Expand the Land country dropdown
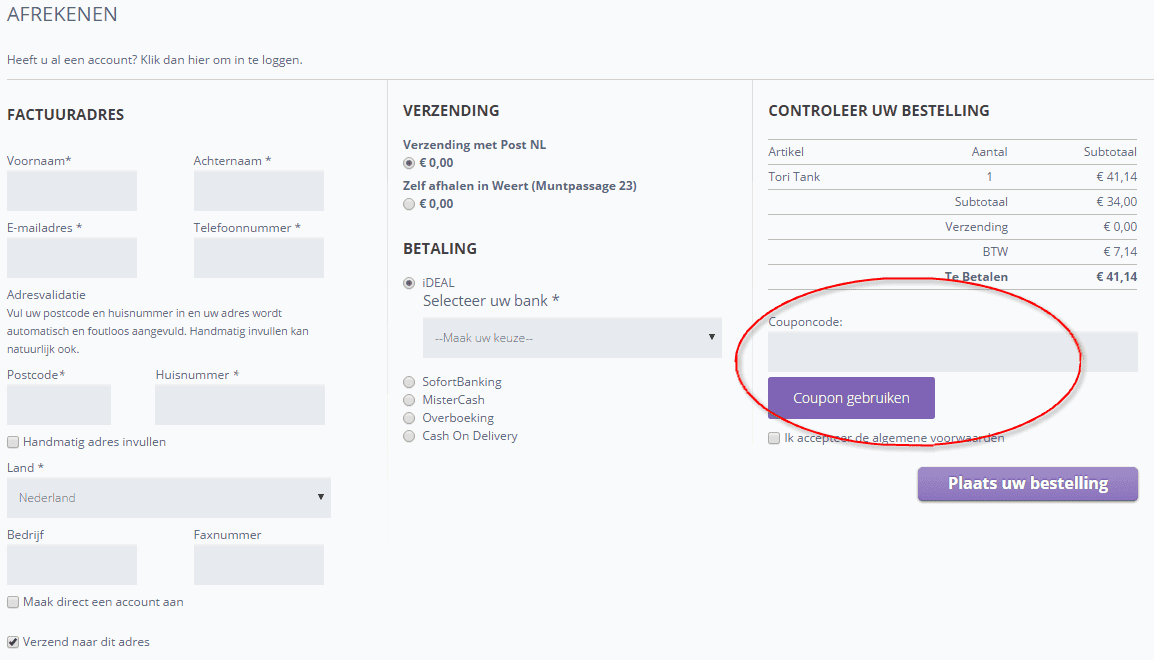Viewport: 1154px width, 660px height. [x=168, y=497]
